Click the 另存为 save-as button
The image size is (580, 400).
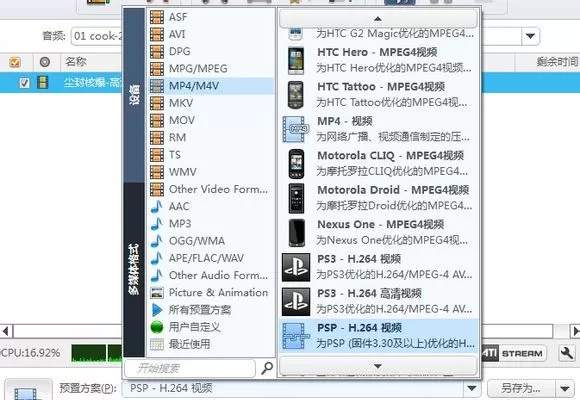tap(521, 388)
